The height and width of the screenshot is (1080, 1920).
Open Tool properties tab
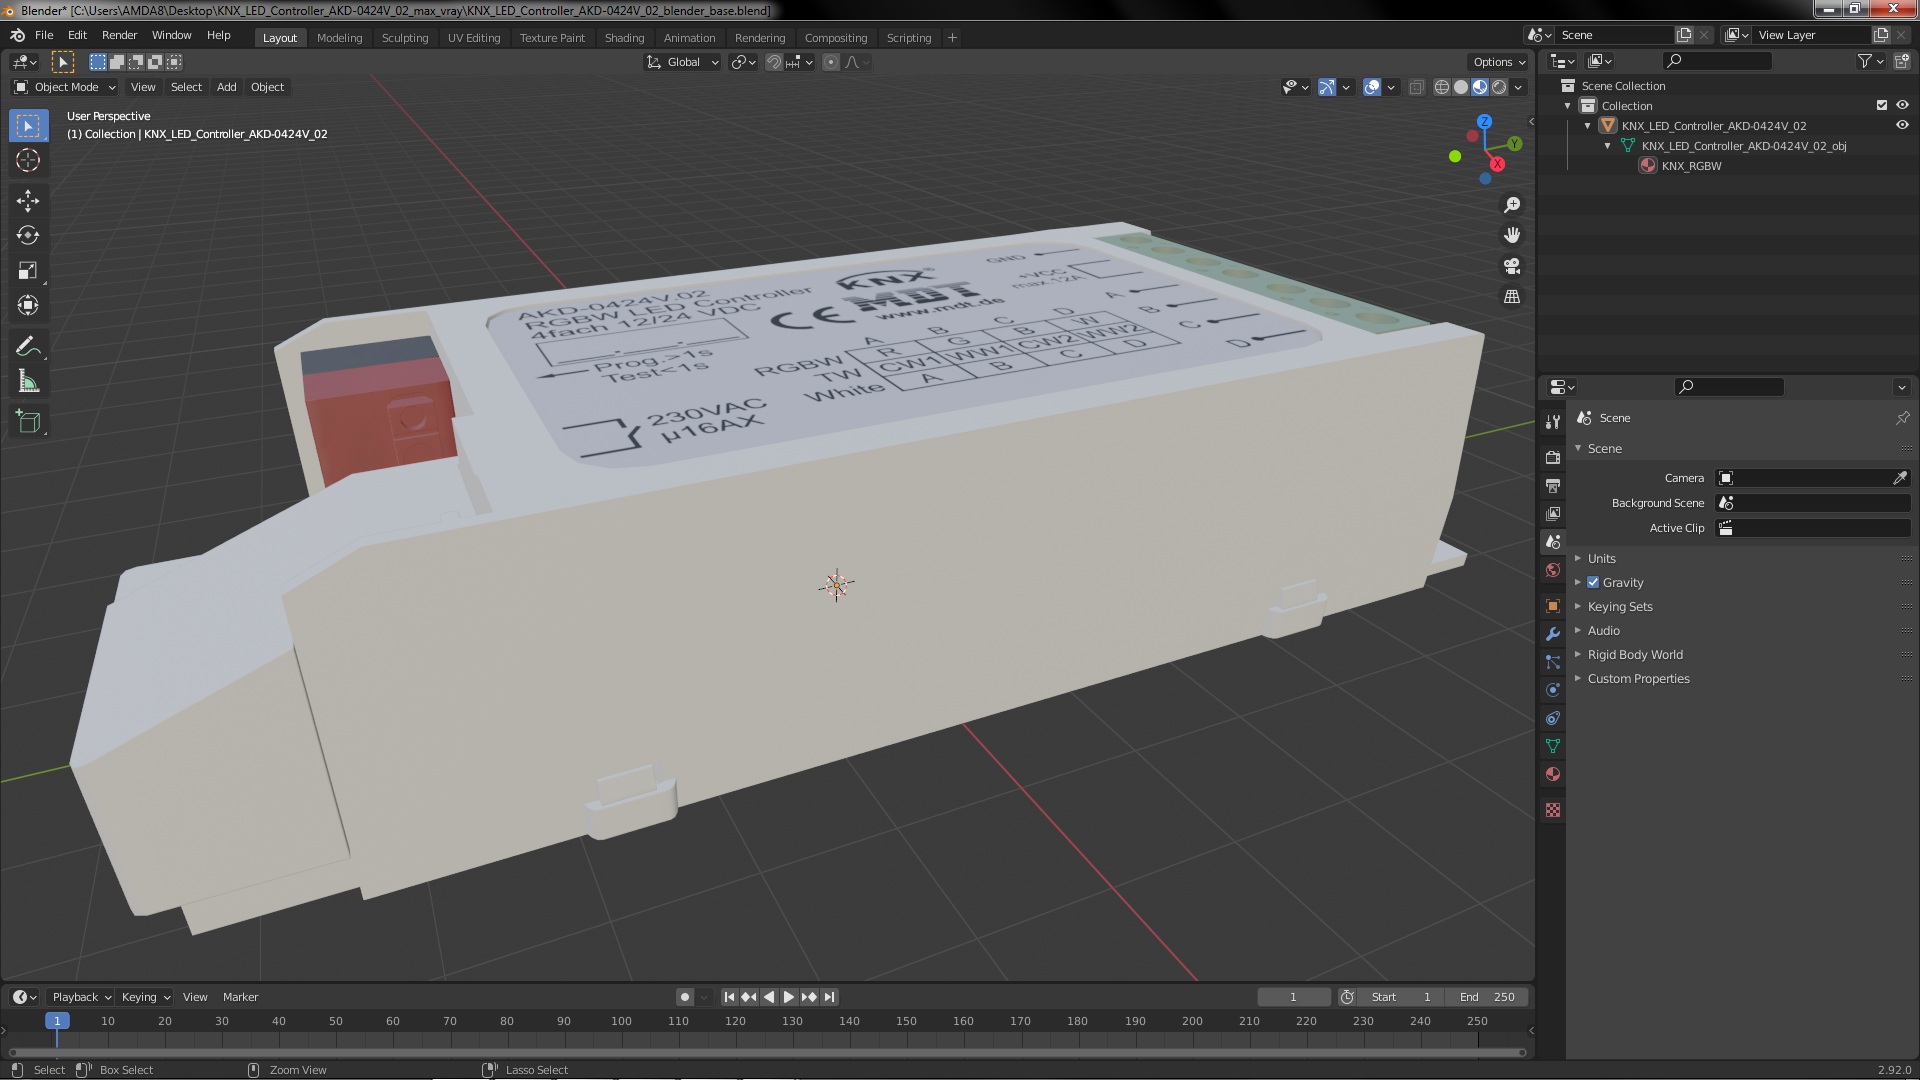tap(1553, 421)
